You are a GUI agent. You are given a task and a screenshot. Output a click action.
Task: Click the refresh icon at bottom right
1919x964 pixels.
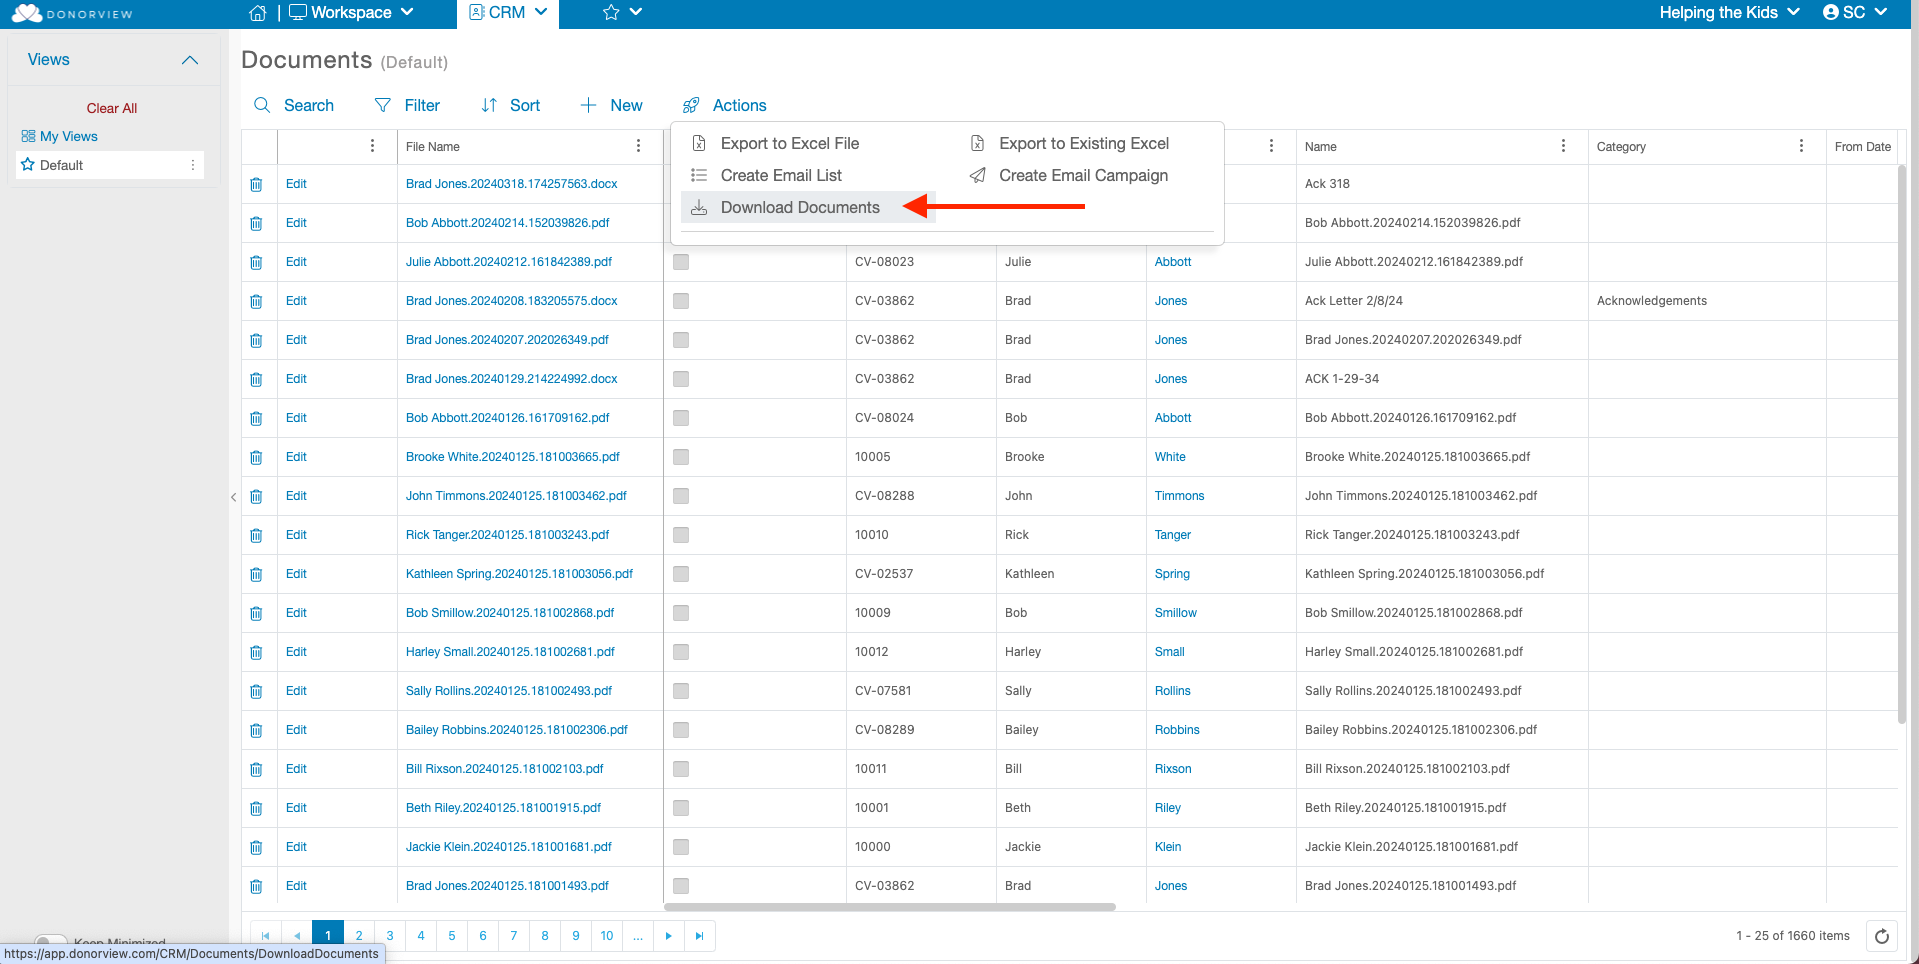[1881, 936]
